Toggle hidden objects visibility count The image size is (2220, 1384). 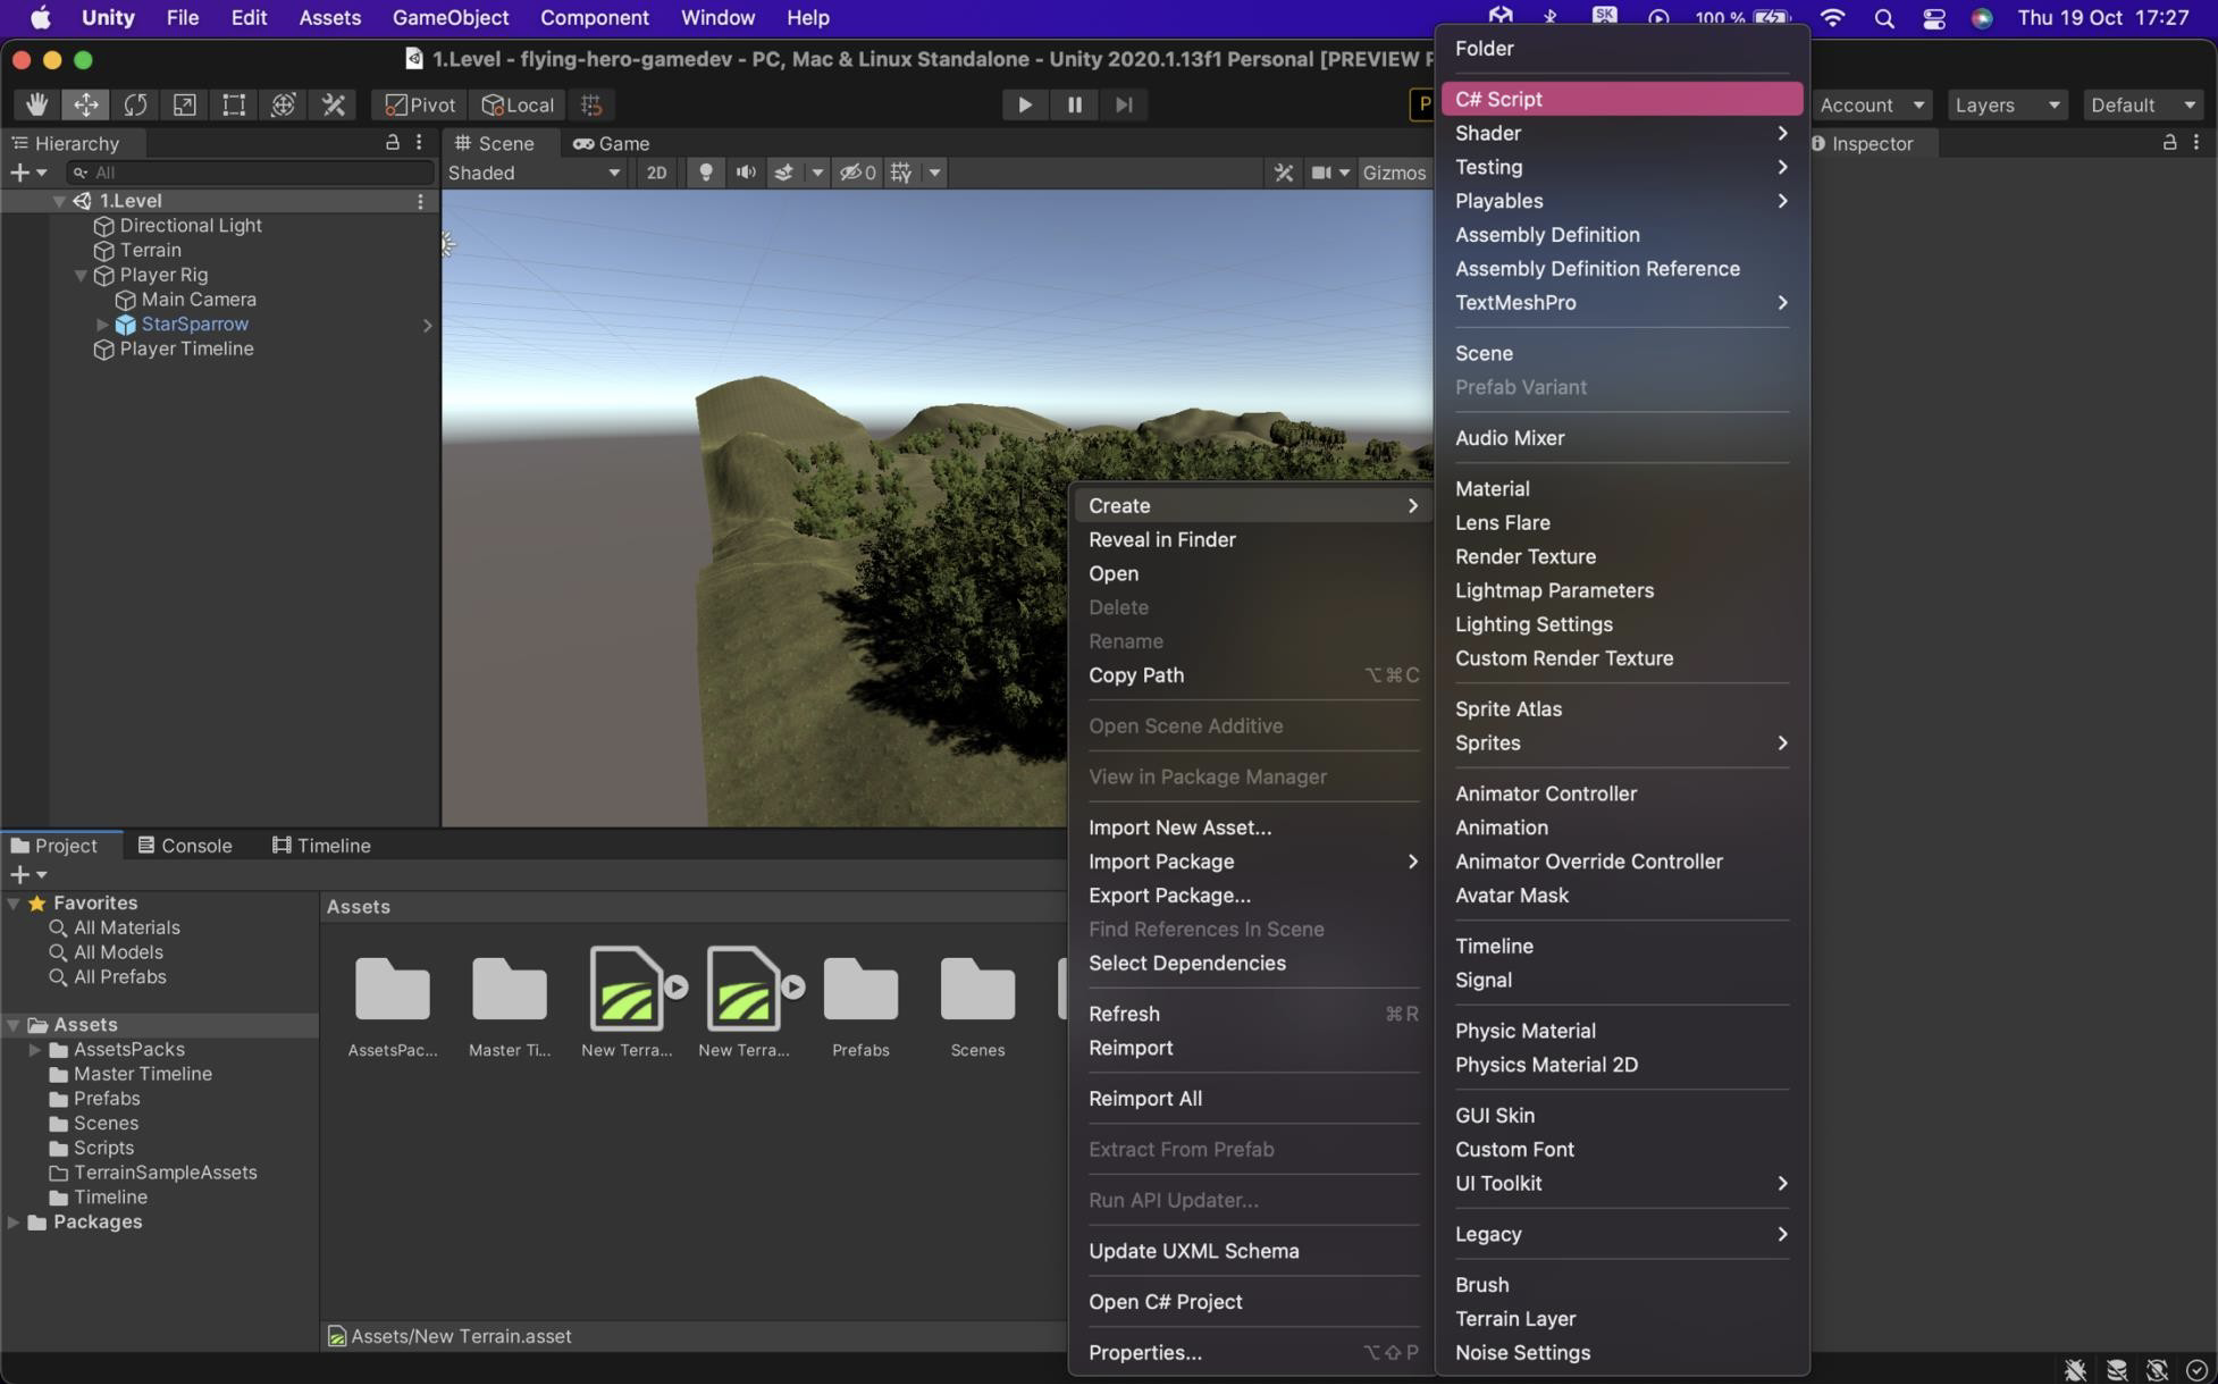(x=858, y=172)
